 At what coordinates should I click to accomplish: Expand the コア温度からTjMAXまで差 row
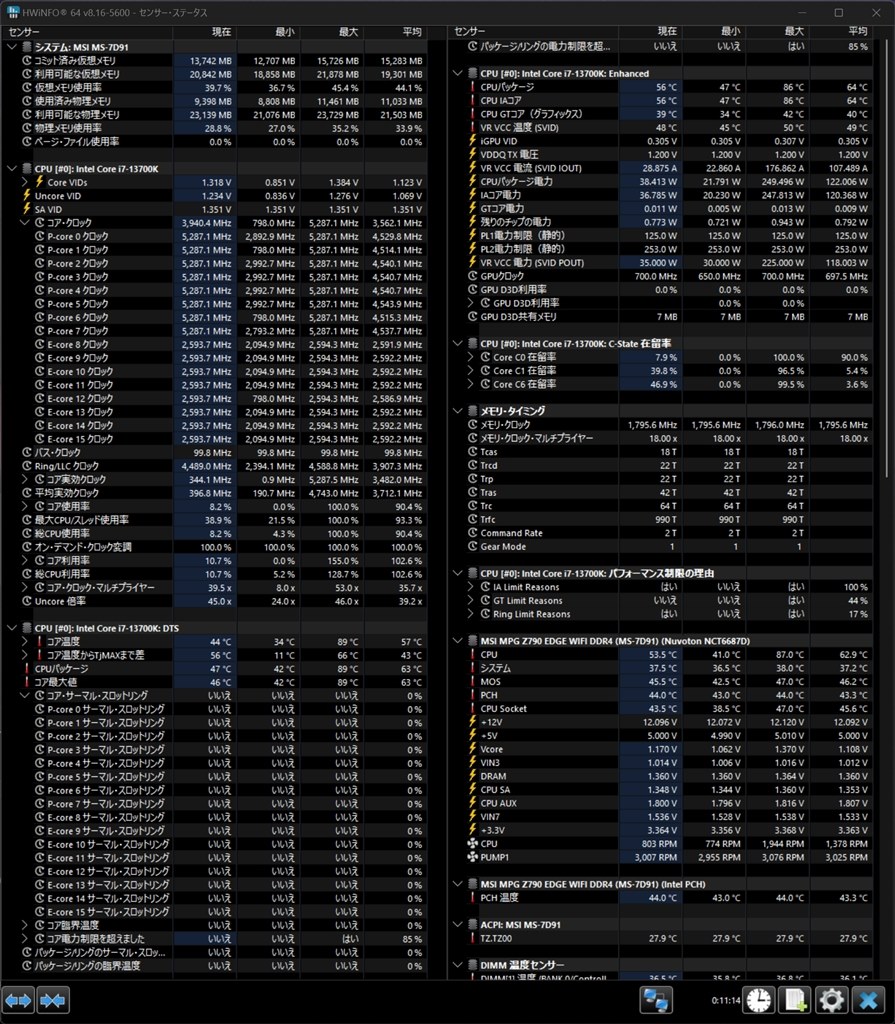(25, 655)
